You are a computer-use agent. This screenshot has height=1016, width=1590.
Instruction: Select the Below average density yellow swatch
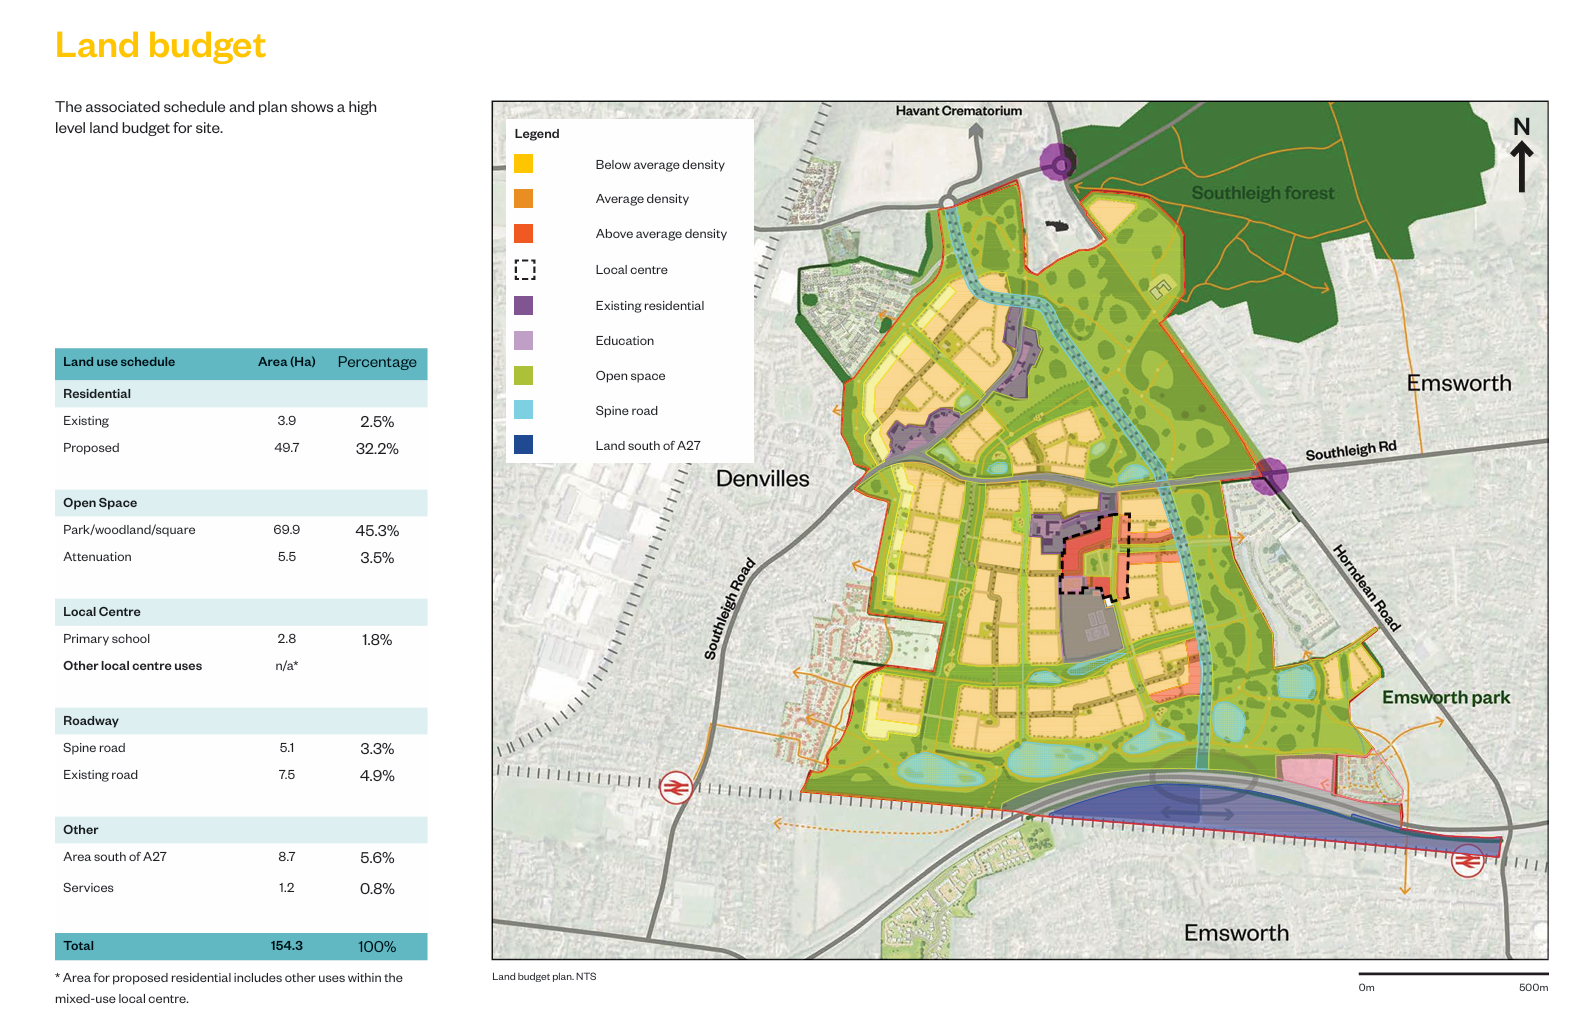(524, 164)
